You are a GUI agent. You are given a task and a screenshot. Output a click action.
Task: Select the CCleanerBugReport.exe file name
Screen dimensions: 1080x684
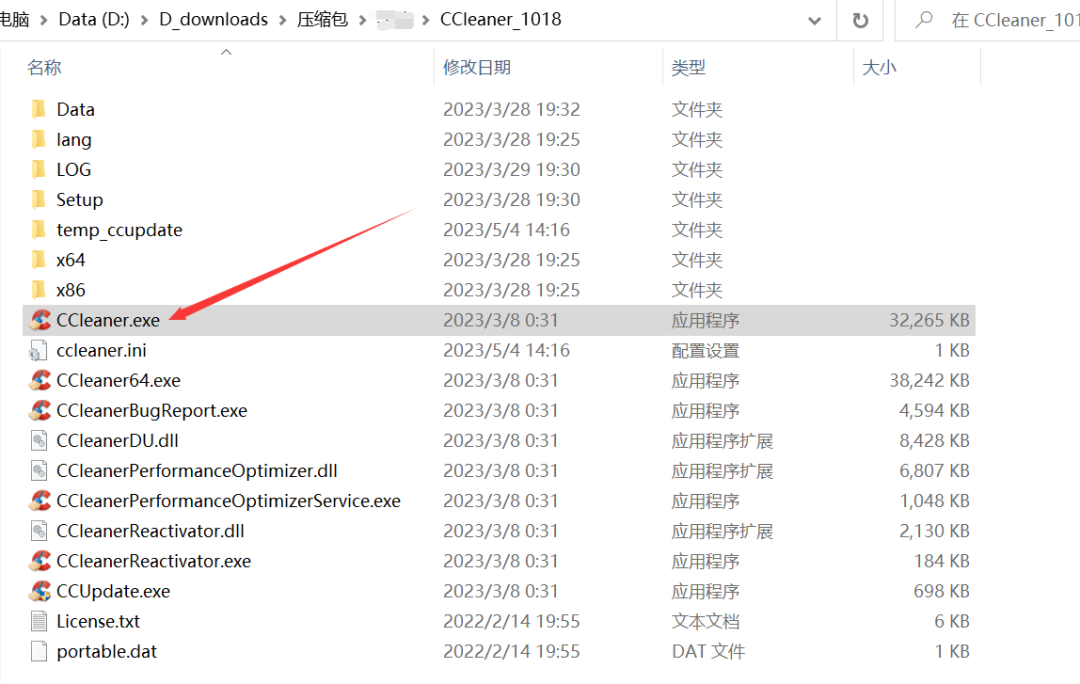tap(152, 411)
